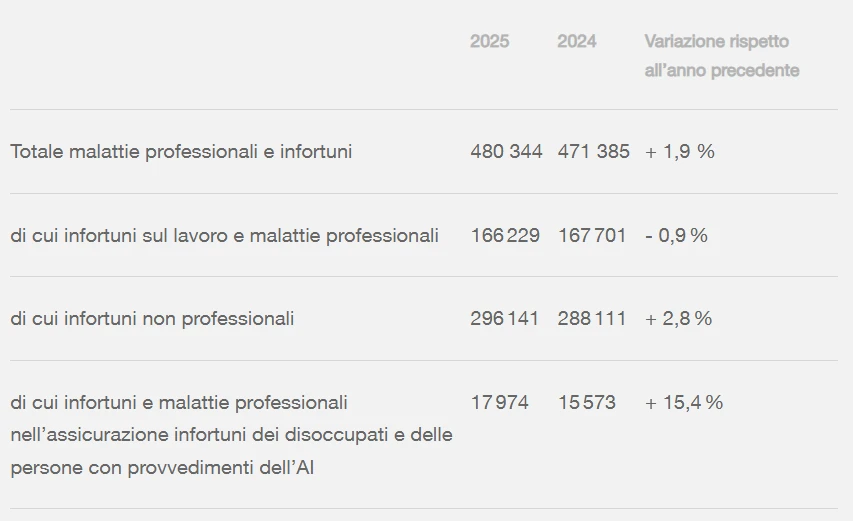The image size is (853, 521).
Task: Select the + 15,4 % variation cell
Action: [684, 403]
